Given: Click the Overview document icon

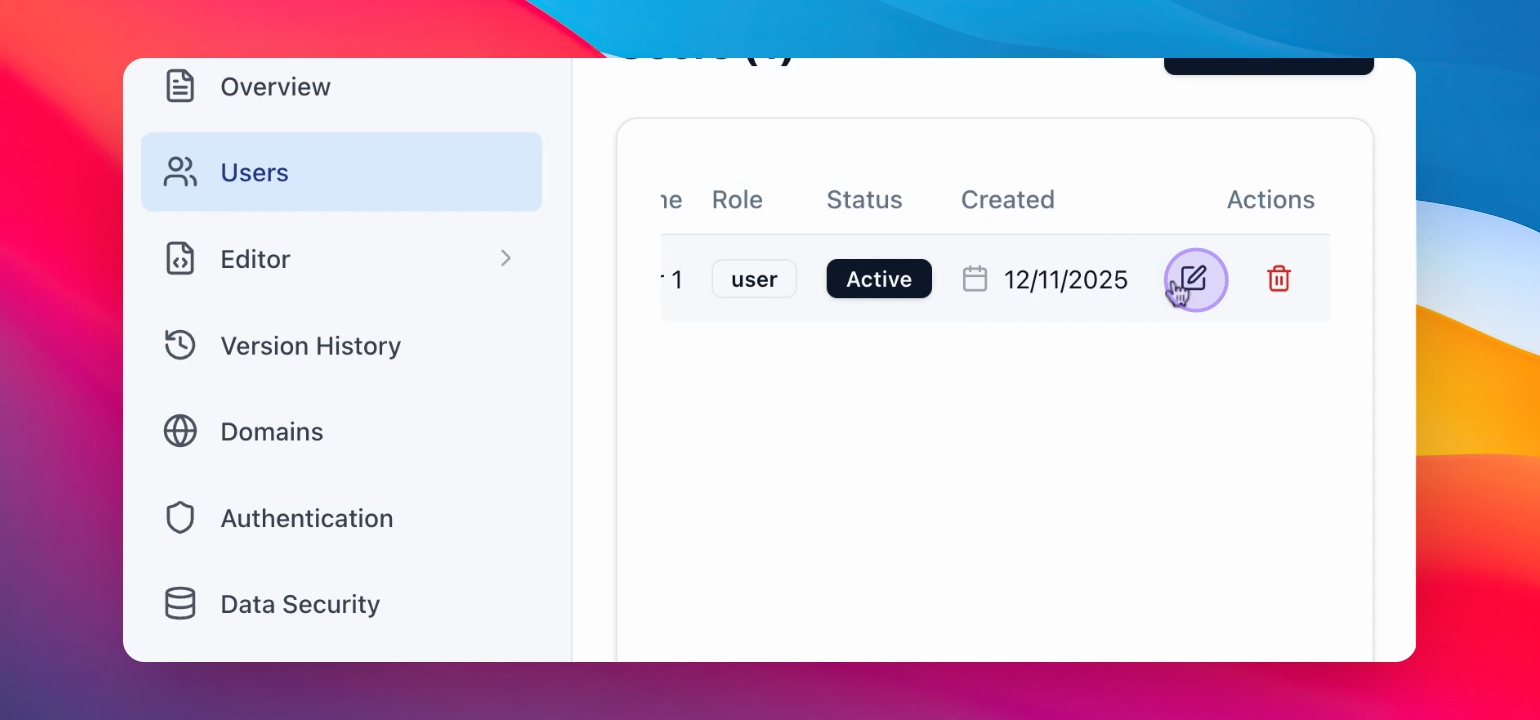Looking at the screenshot, I should click(180, 86).
